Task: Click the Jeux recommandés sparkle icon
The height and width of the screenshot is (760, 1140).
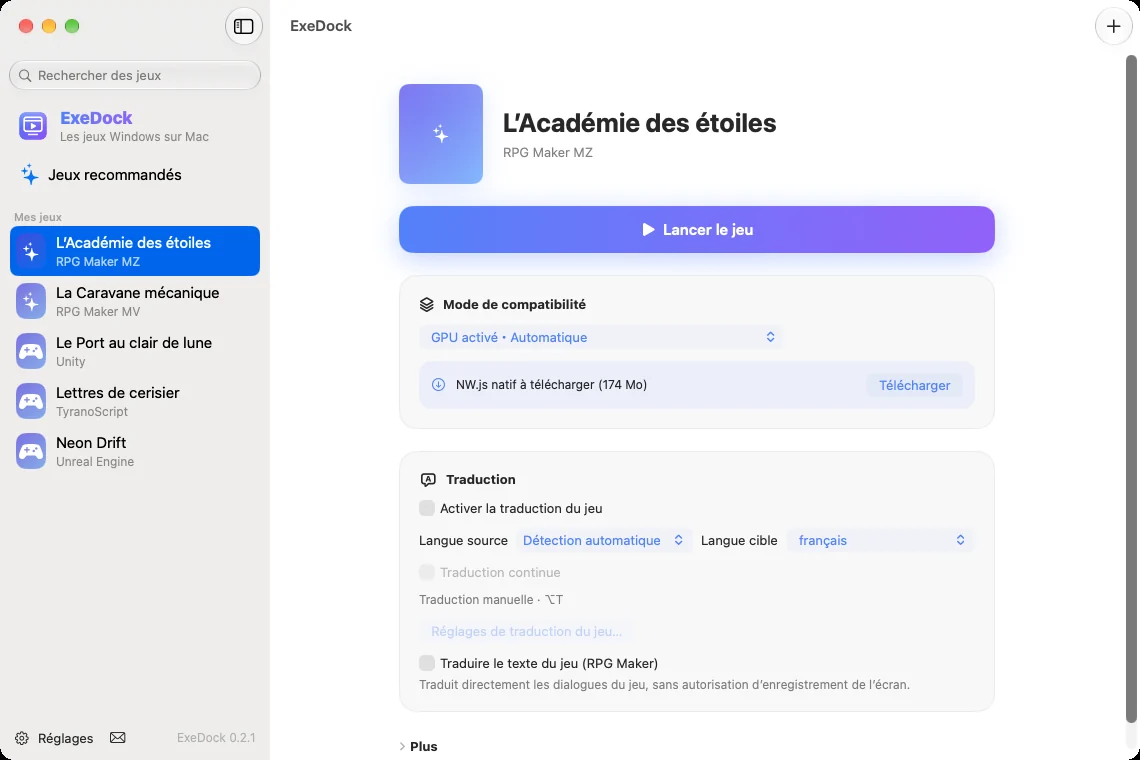Action: 29,175
